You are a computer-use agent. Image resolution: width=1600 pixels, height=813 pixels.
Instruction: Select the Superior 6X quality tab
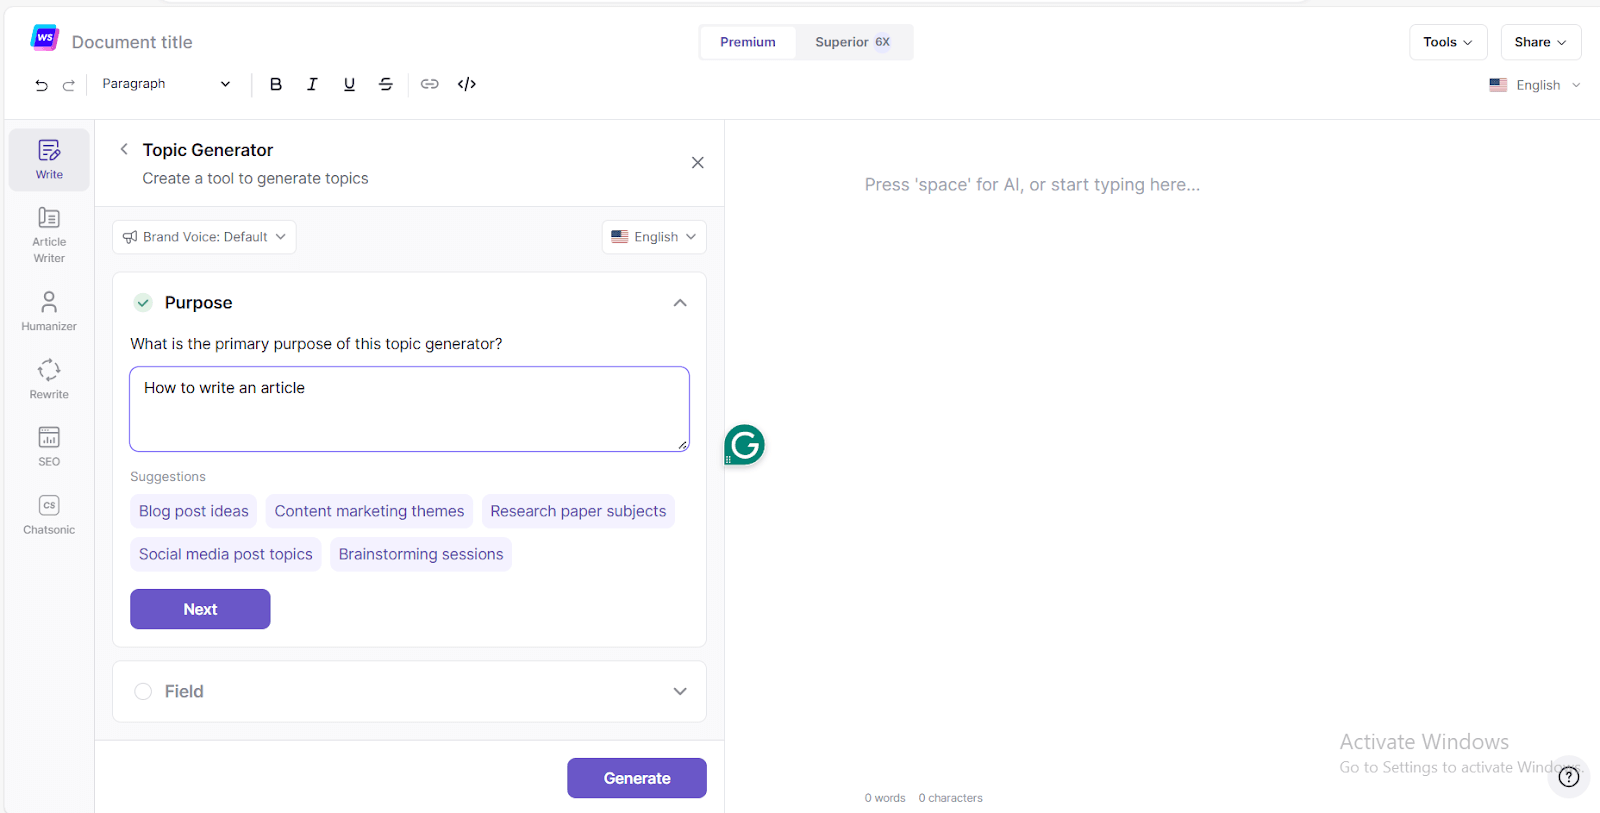click(x=853, y=42)
